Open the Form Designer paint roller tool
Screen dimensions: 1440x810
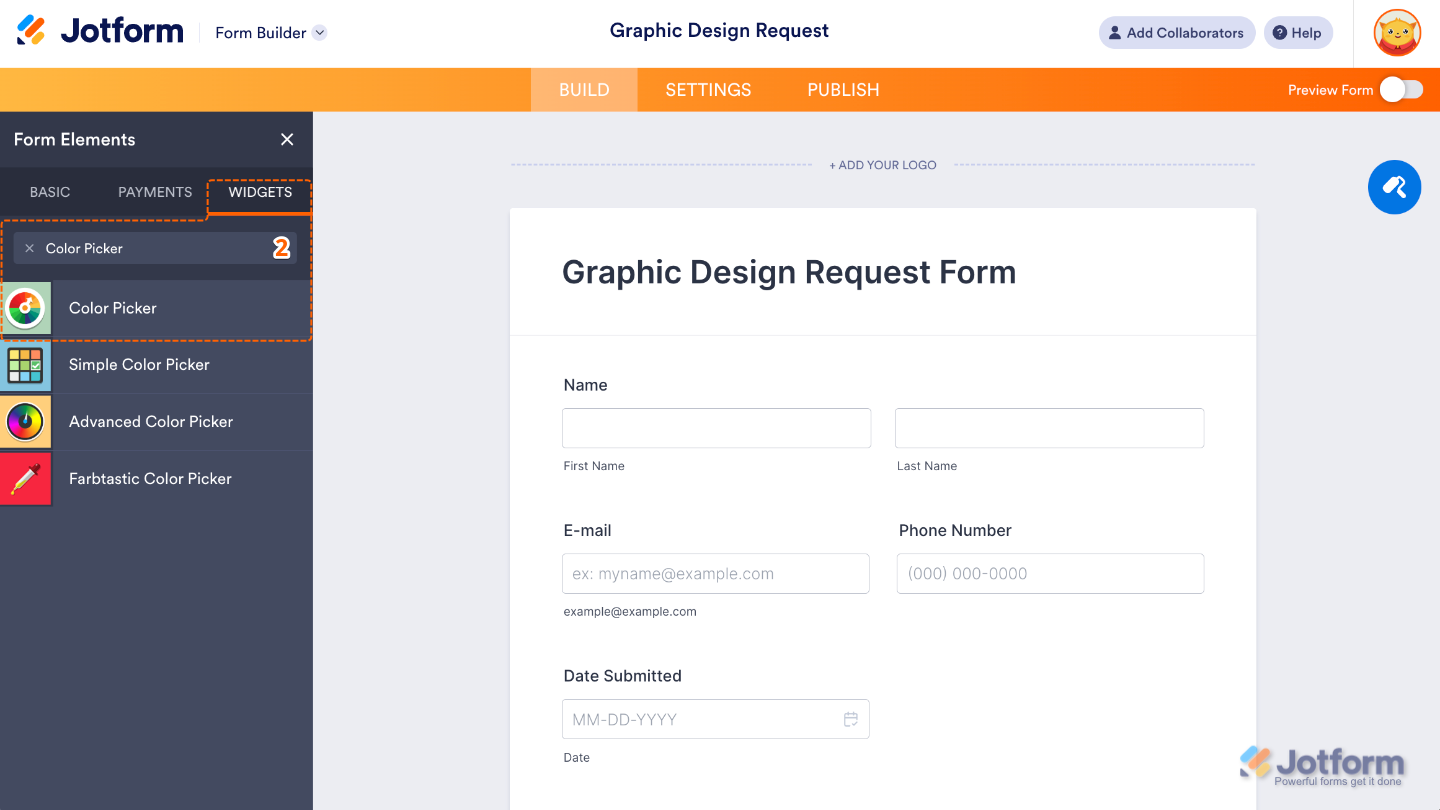[1394, 187]
